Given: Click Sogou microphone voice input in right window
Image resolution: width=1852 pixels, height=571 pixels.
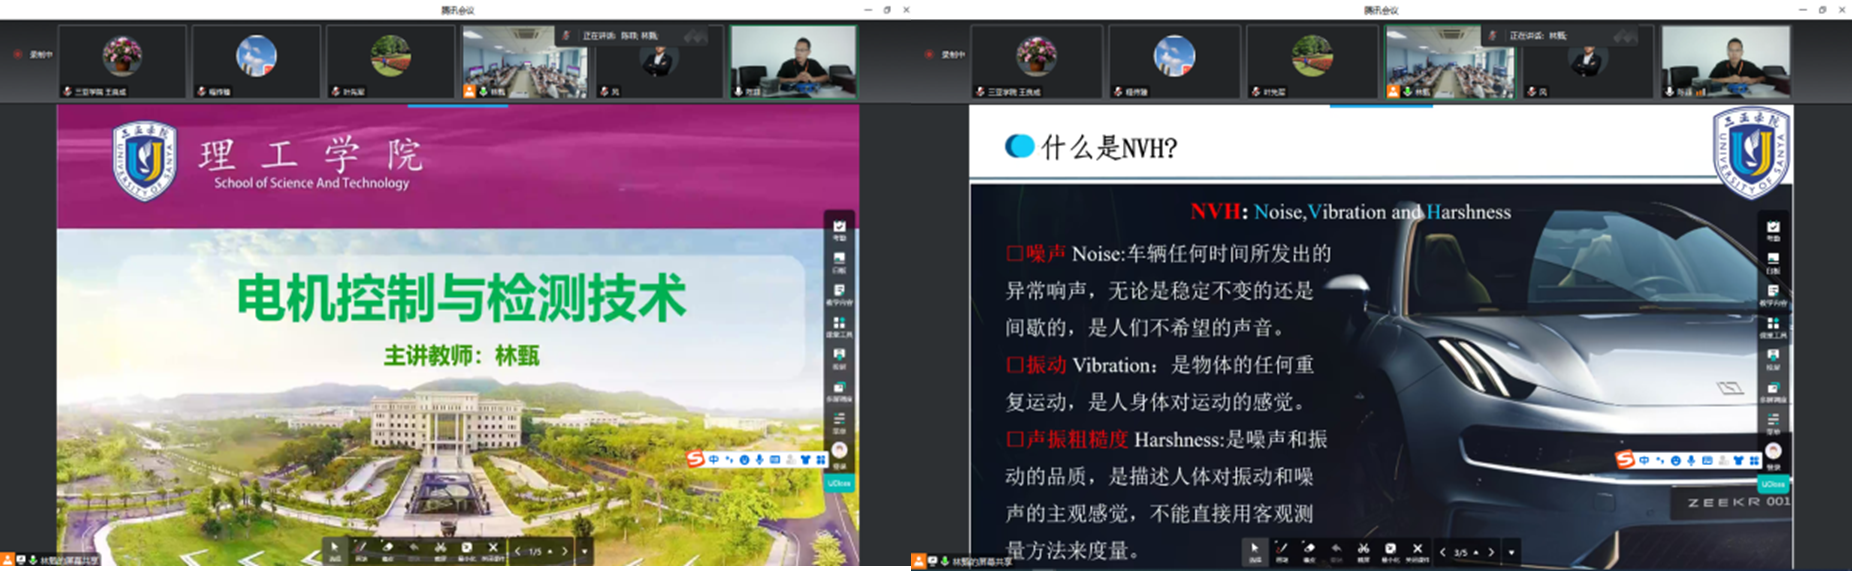Looking at the screenshot, I should pyautogui.click(x=1691, y=461).
